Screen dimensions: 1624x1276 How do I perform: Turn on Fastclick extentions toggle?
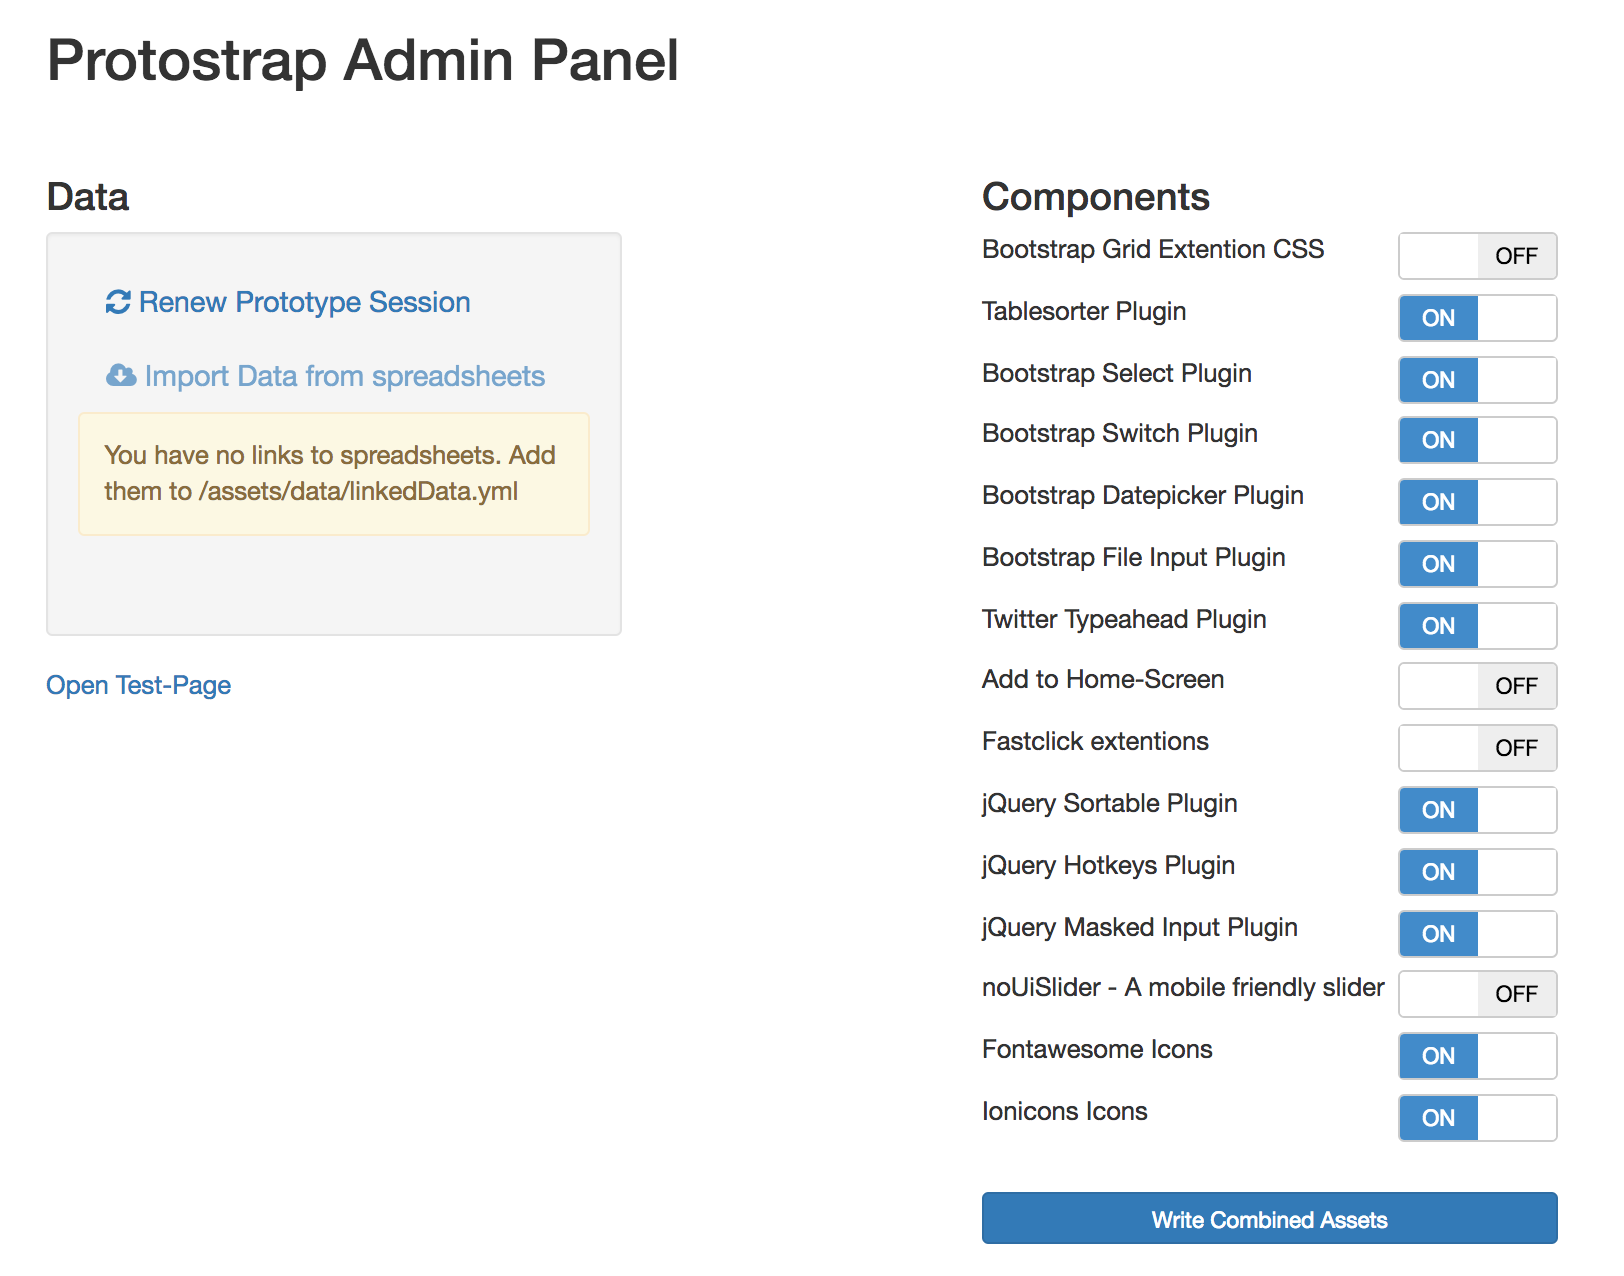click(x=1476, y=748)
